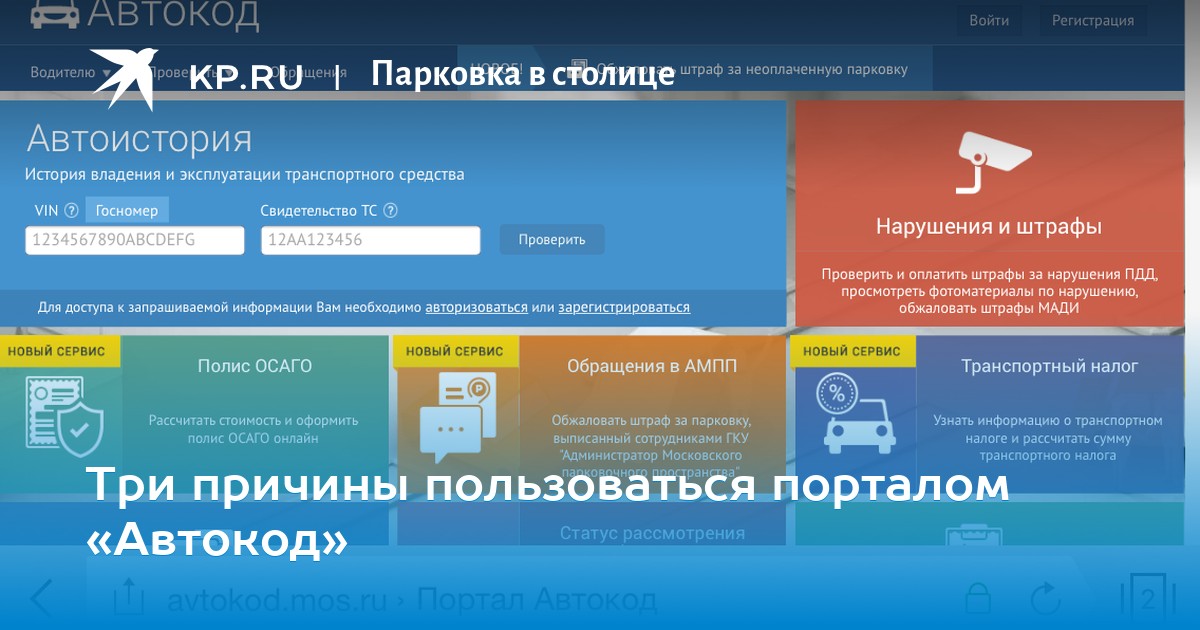Select the Госномер tab

pos(127,210)
